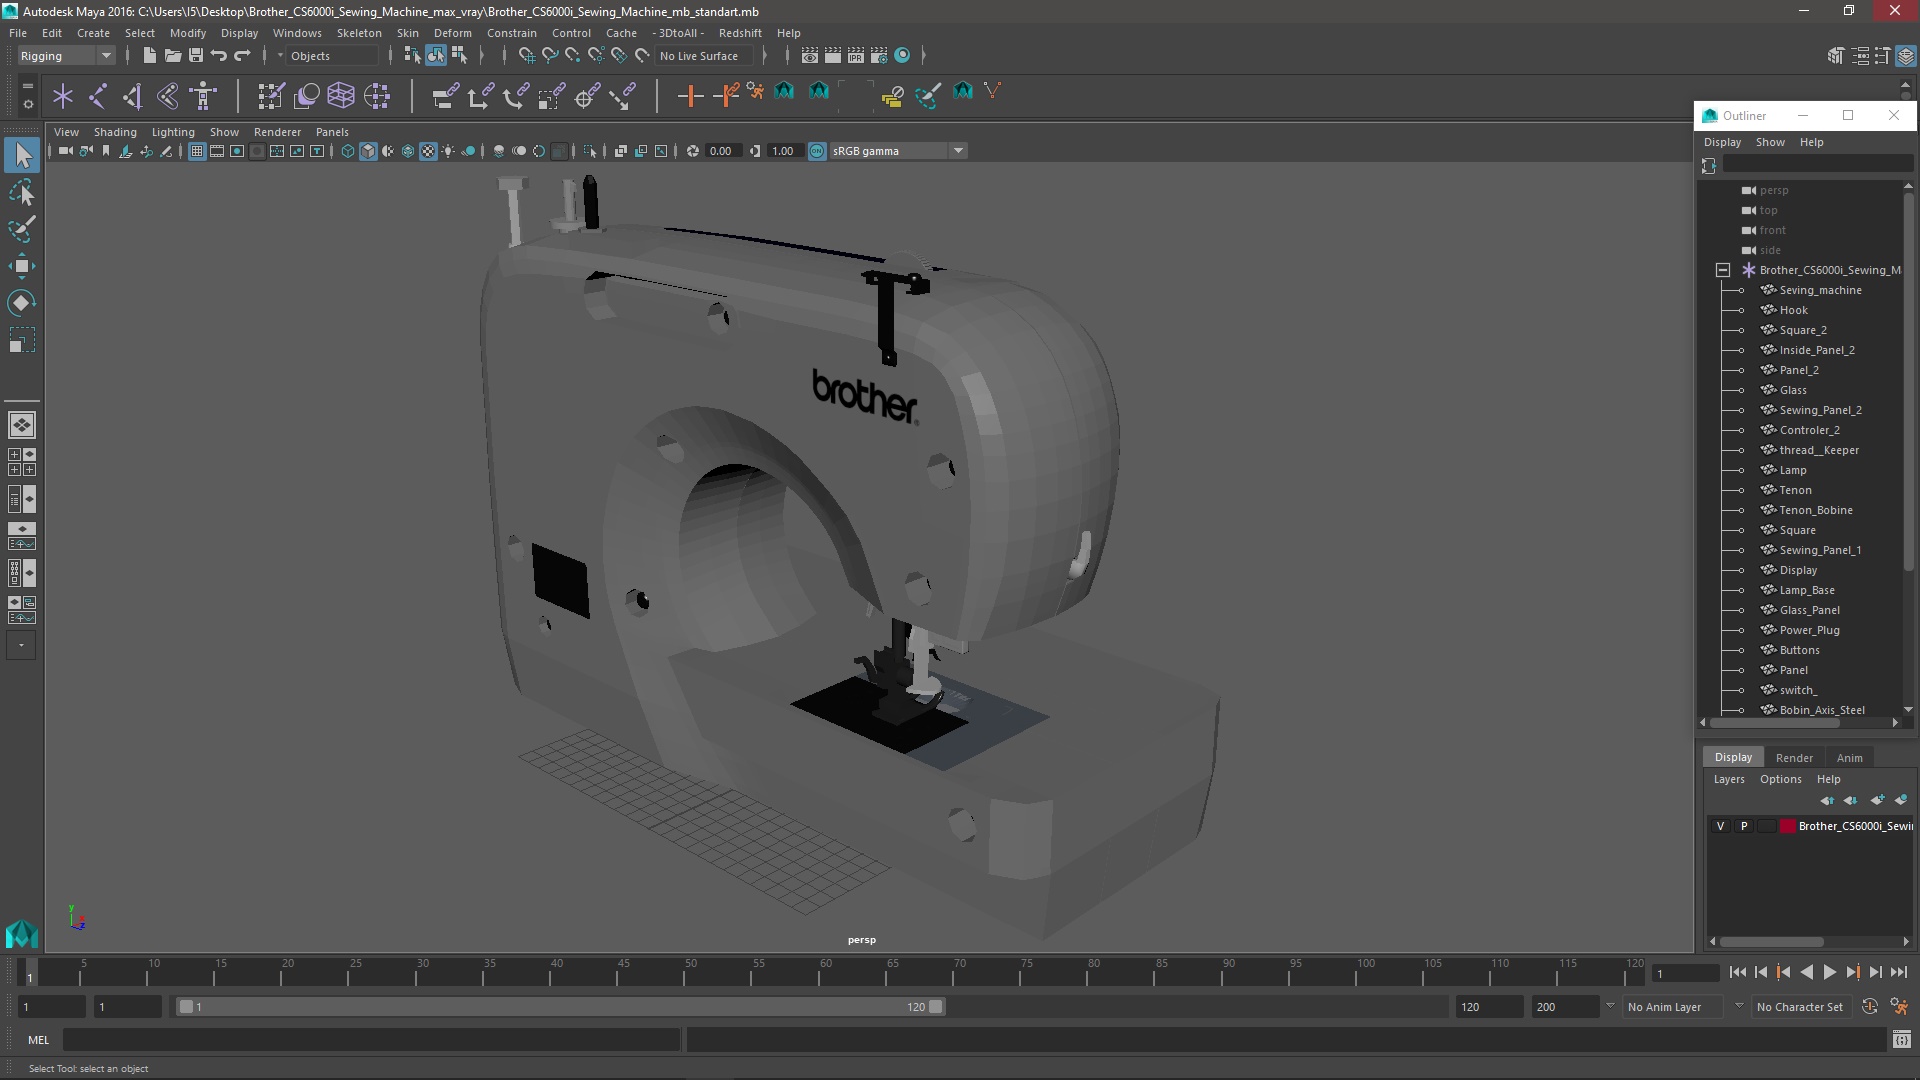Toggle the viewport grid display button

click(x=197, y=151)
